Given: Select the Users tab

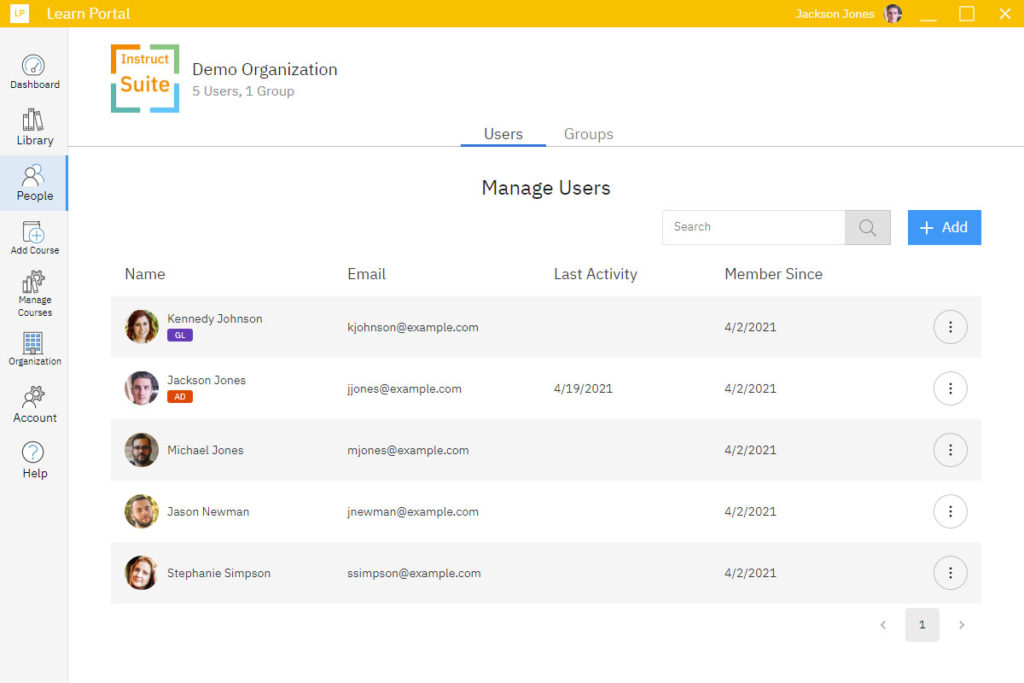Looking at the screenshot, I should 503,133.
